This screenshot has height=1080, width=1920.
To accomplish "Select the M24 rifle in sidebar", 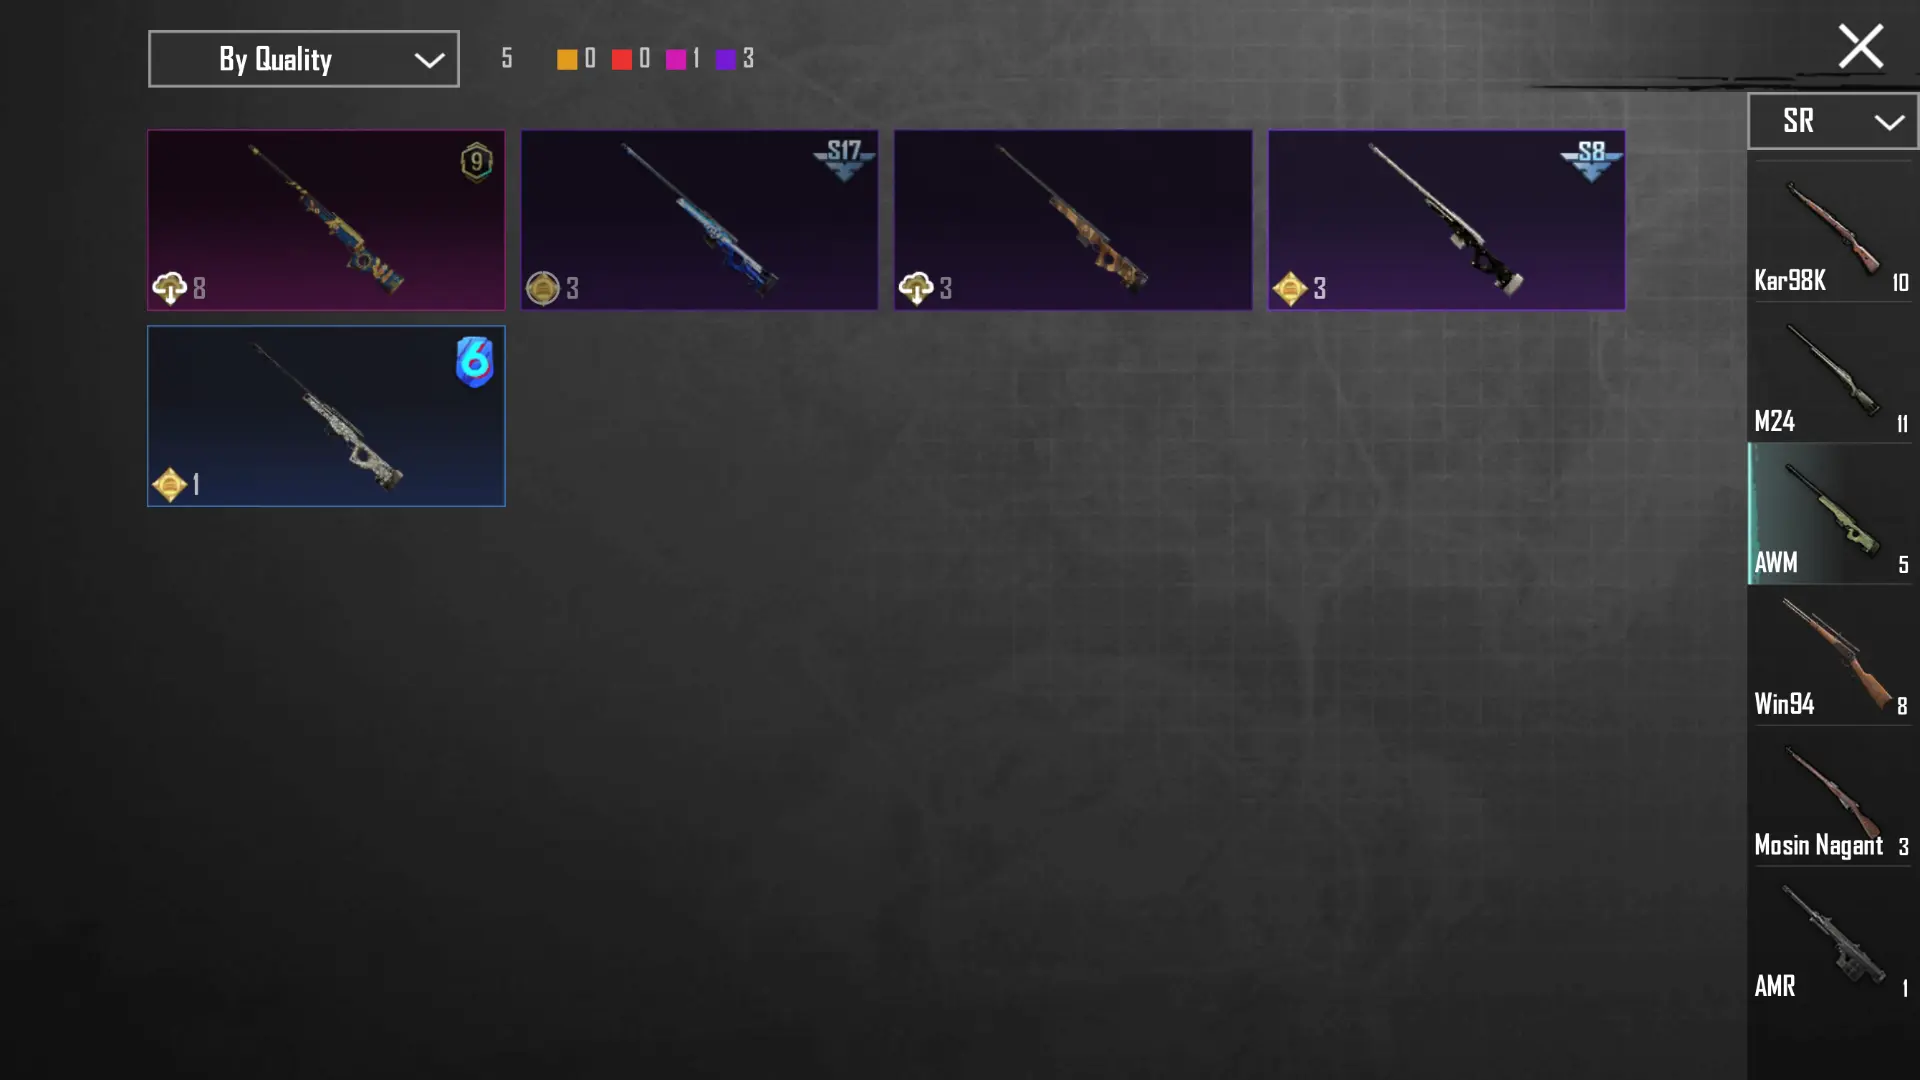I will coord(1832,373).
